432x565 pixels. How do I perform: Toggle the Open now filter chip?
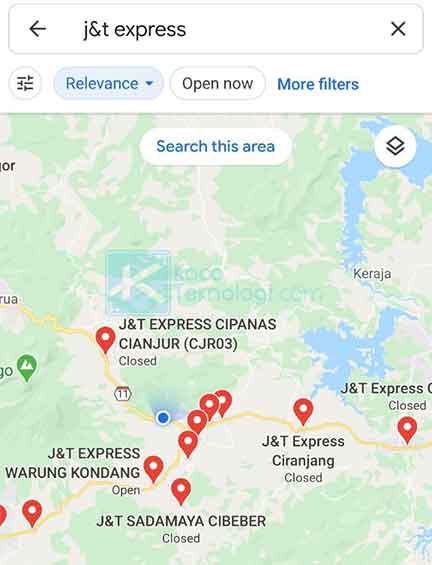218,83
